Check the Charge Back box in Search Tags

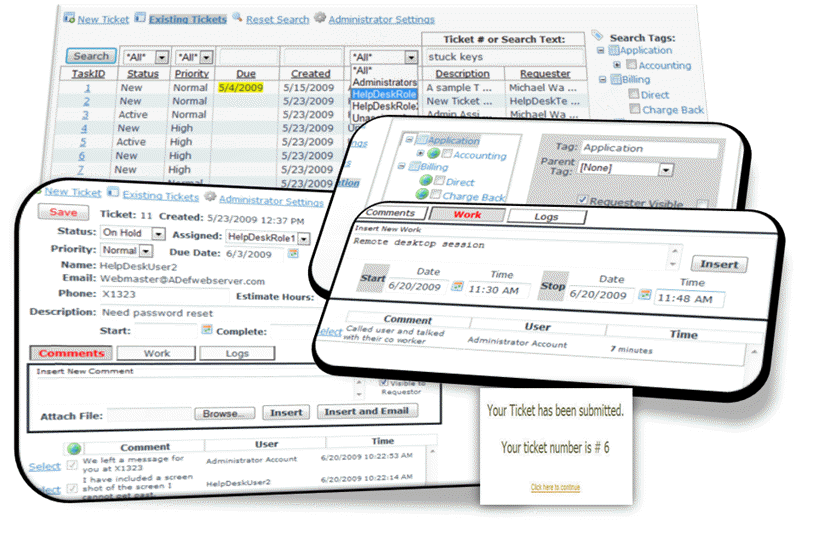[635, 108]
